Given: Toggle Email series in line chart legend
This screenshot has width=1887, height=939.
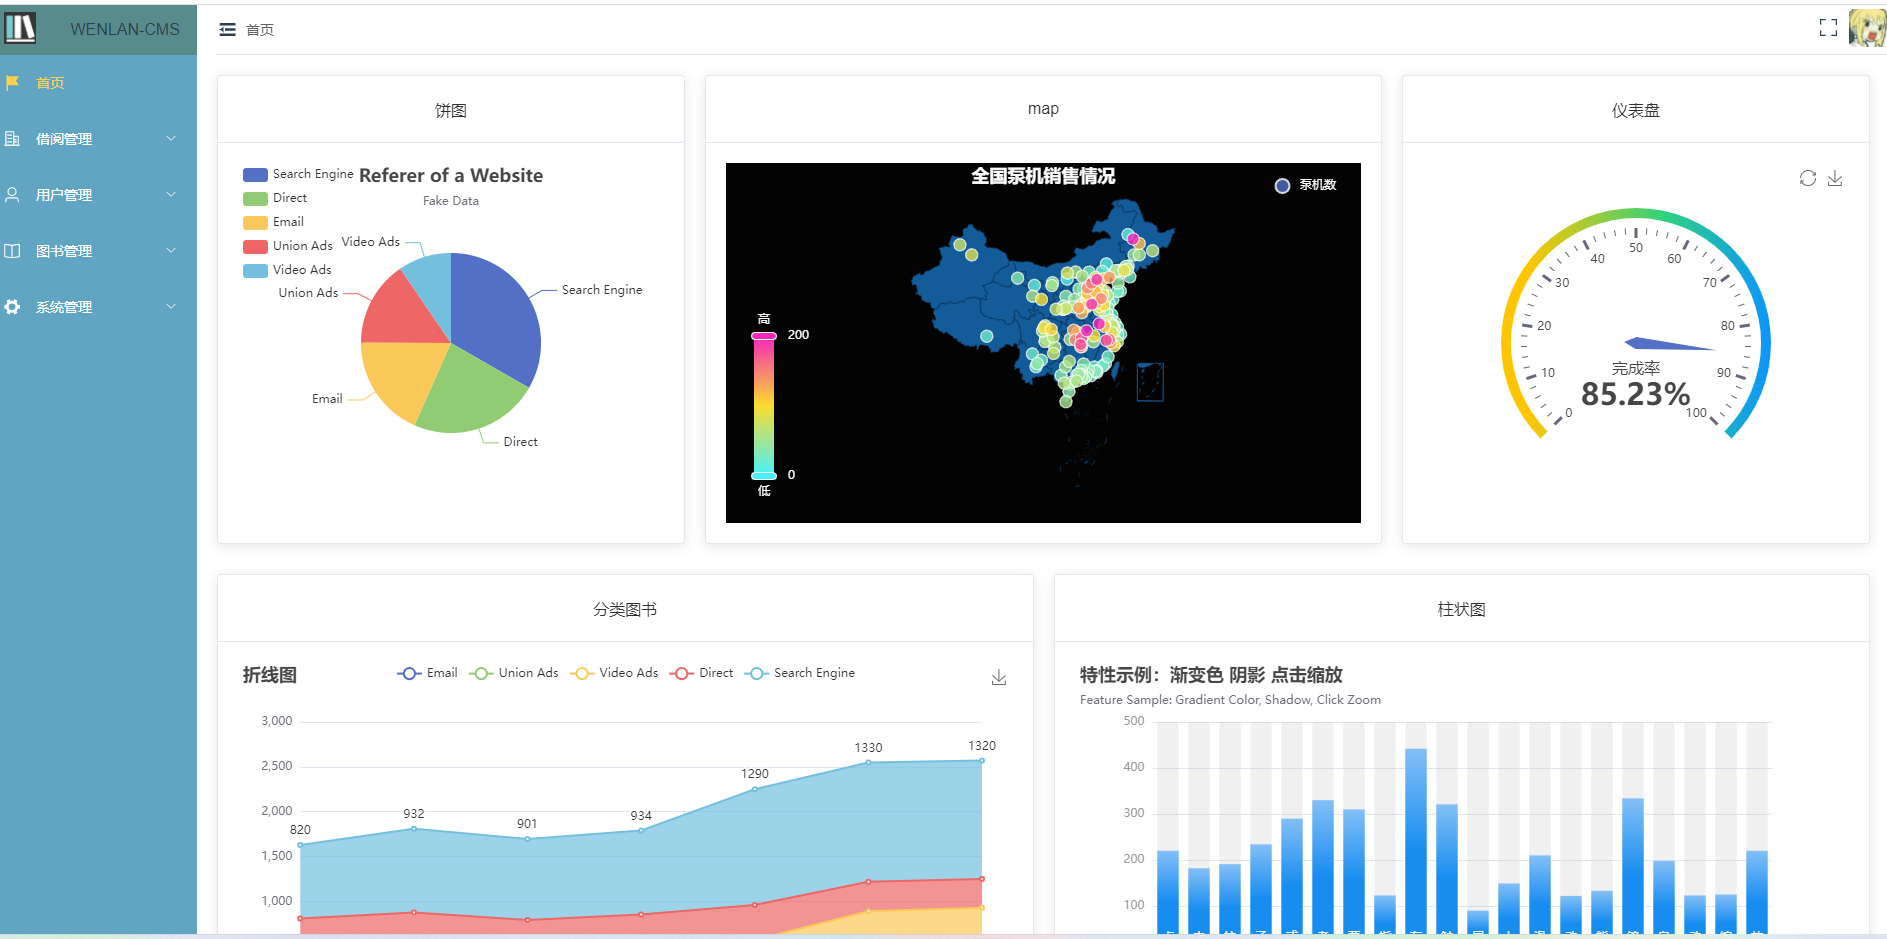Looking at the screenshot, I should [427, 673].
